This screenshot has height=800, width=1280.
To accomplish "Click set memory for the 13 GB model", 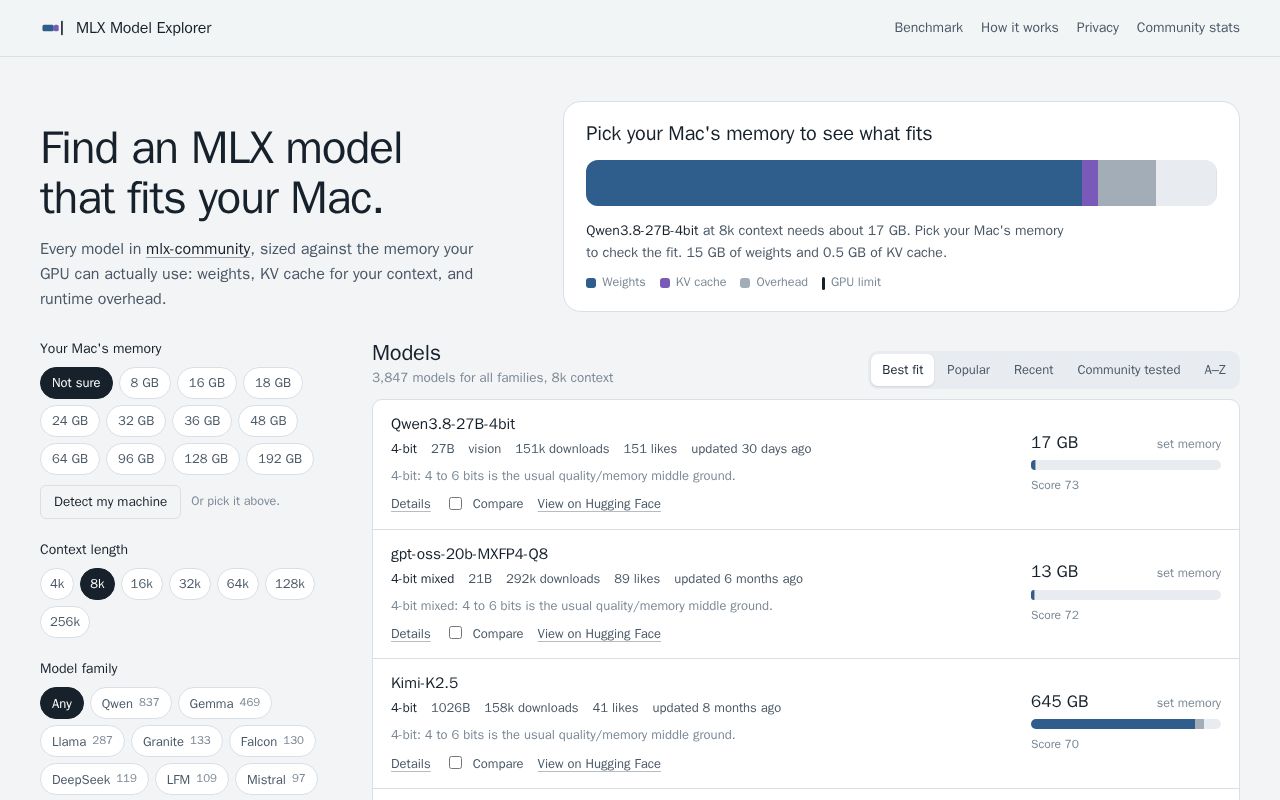I will coord(1189,573).
